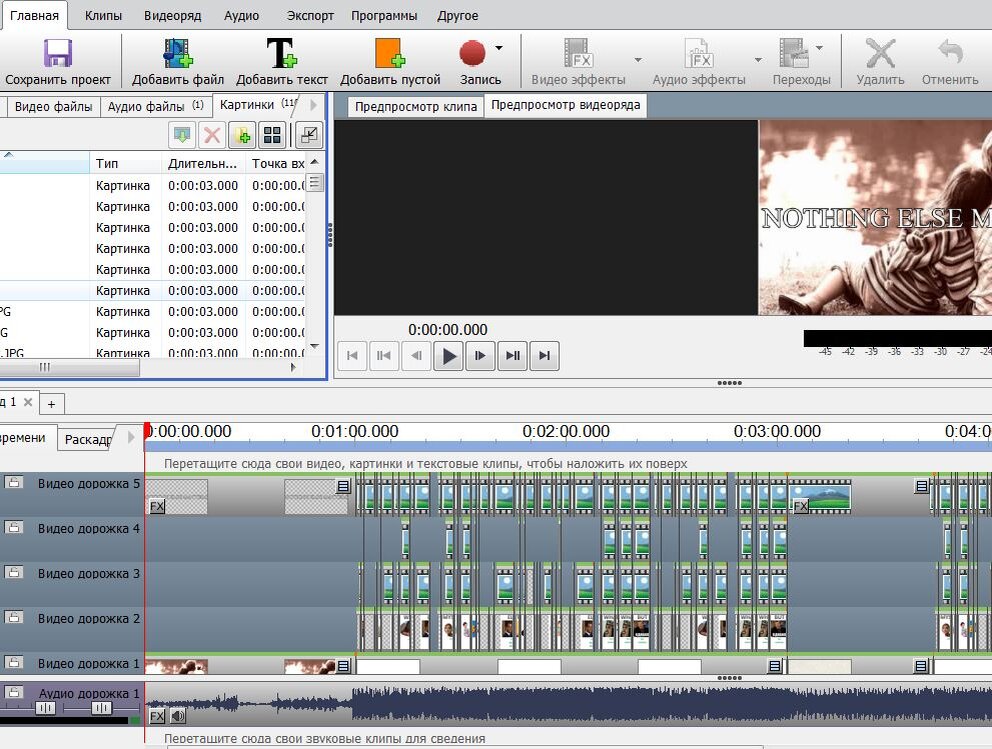The height and width of the screenshot is (749, 992).
Task: Open the Программы ribbon tab
Action: pos(384,16)
